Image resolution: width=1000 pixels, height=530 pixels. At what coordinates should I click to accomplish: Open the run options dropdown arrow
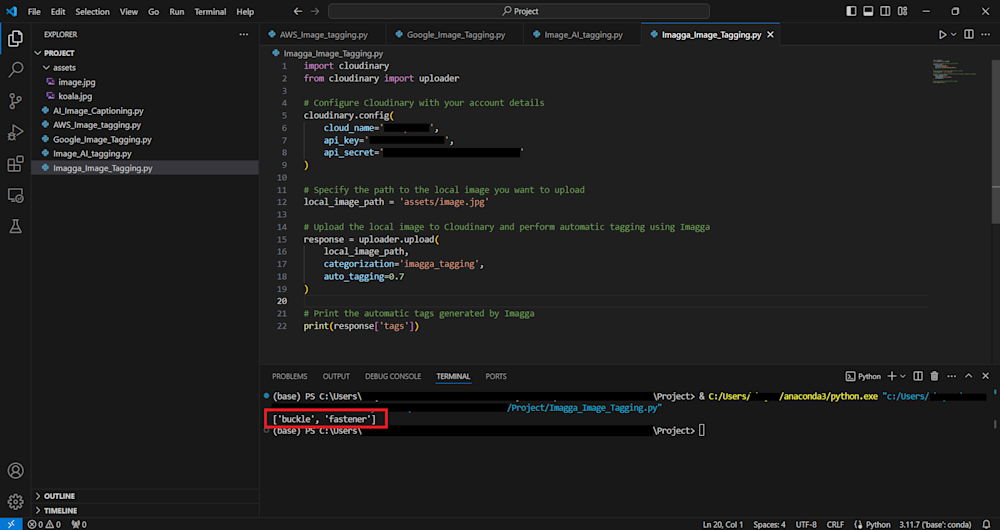click(953, 34)
